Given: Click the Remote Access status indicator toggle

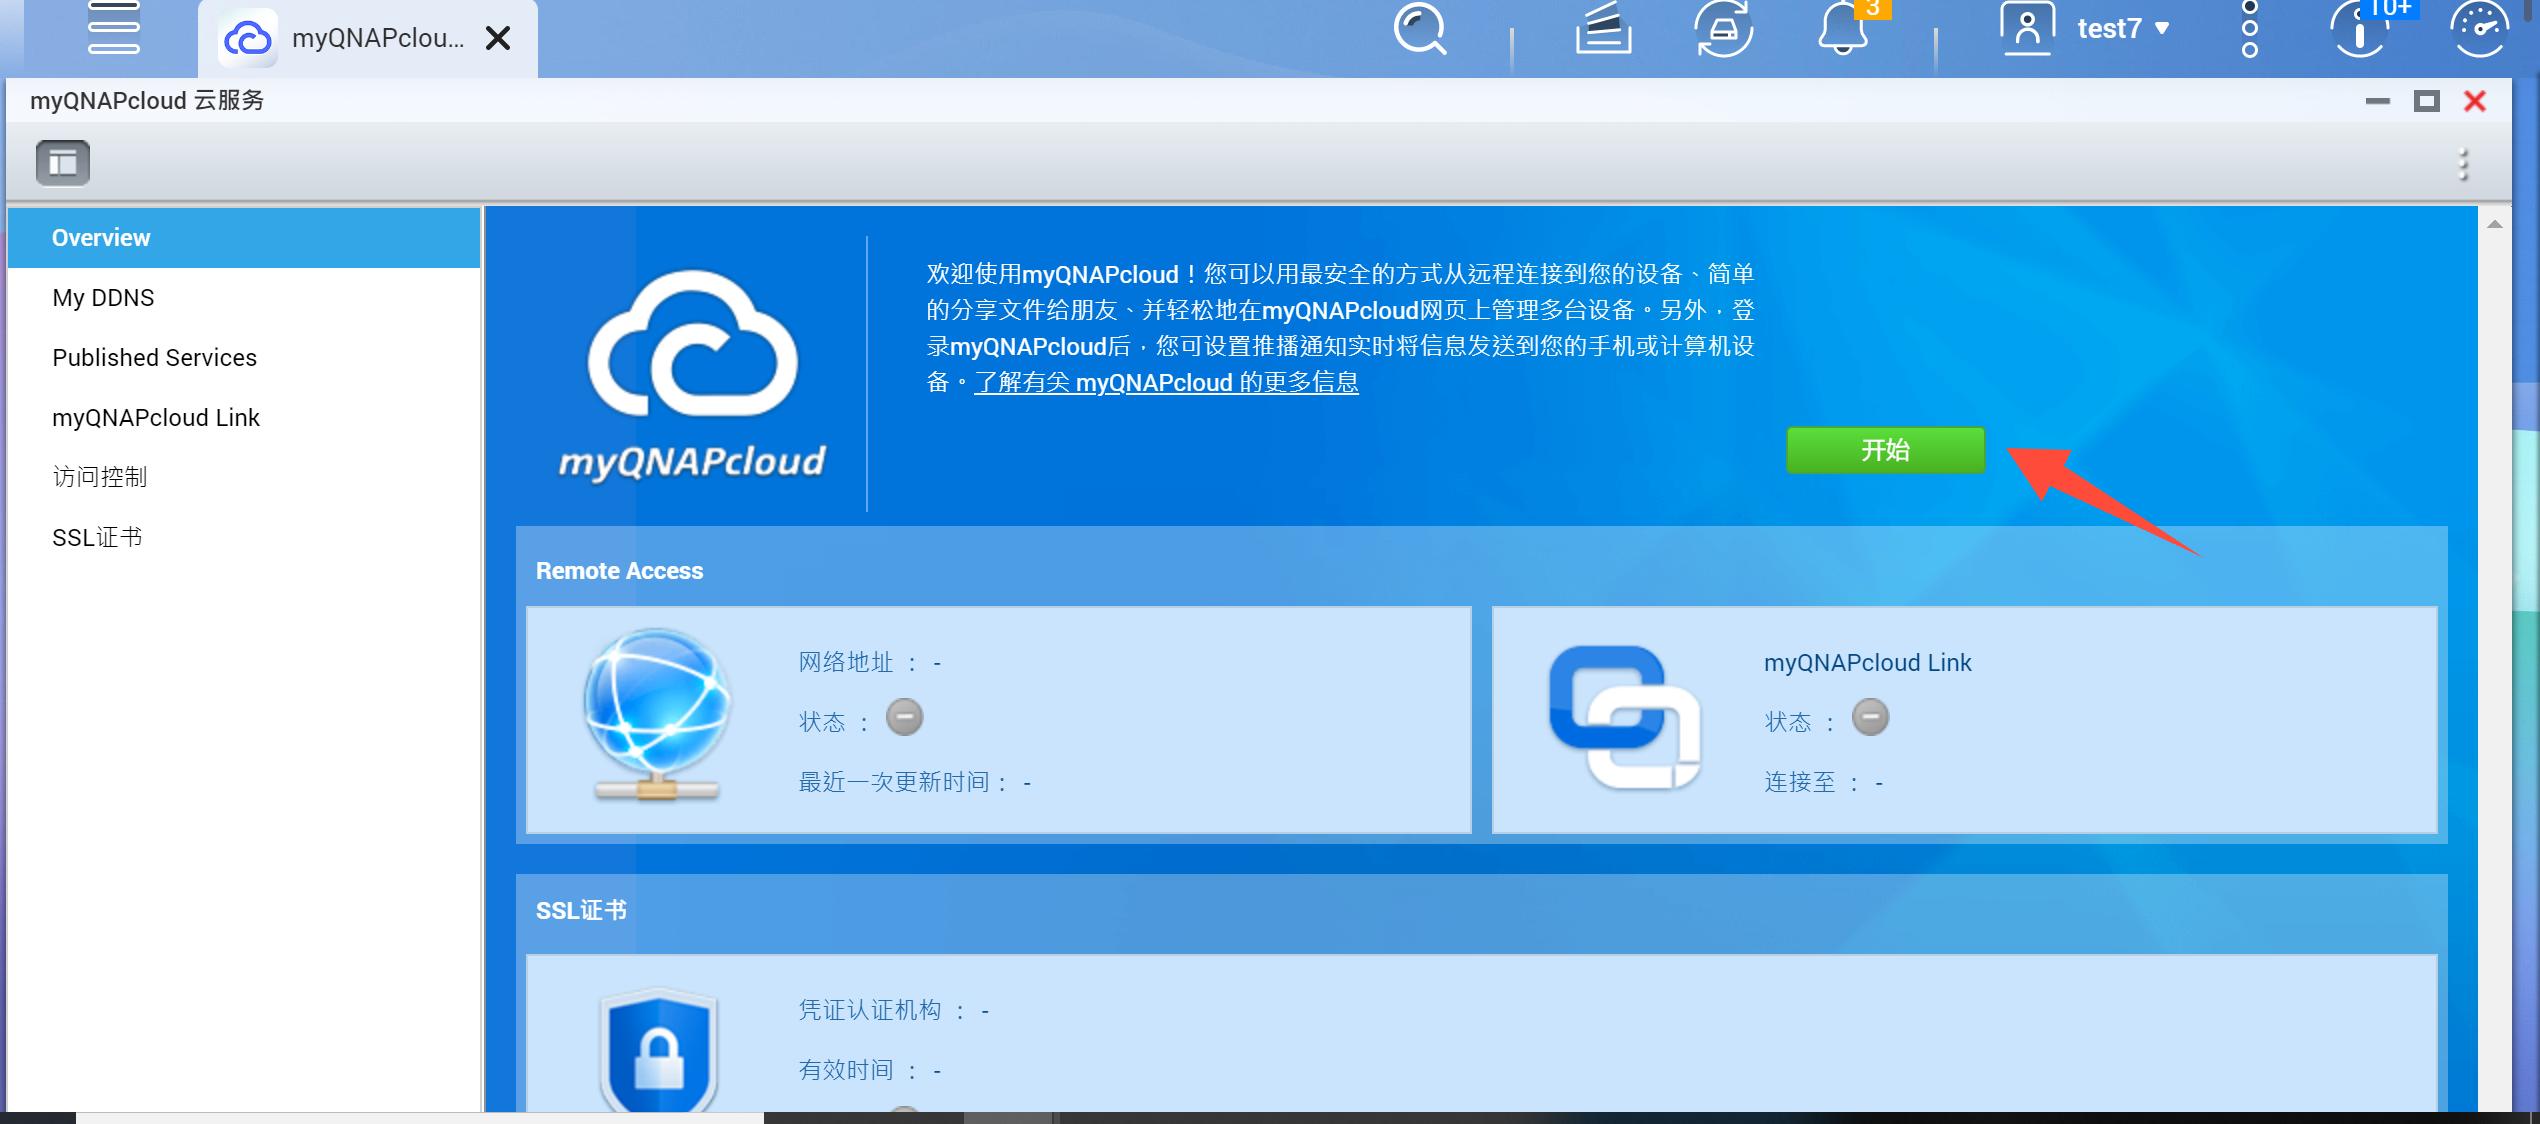Looking at the screenshot, I should 905,718.
